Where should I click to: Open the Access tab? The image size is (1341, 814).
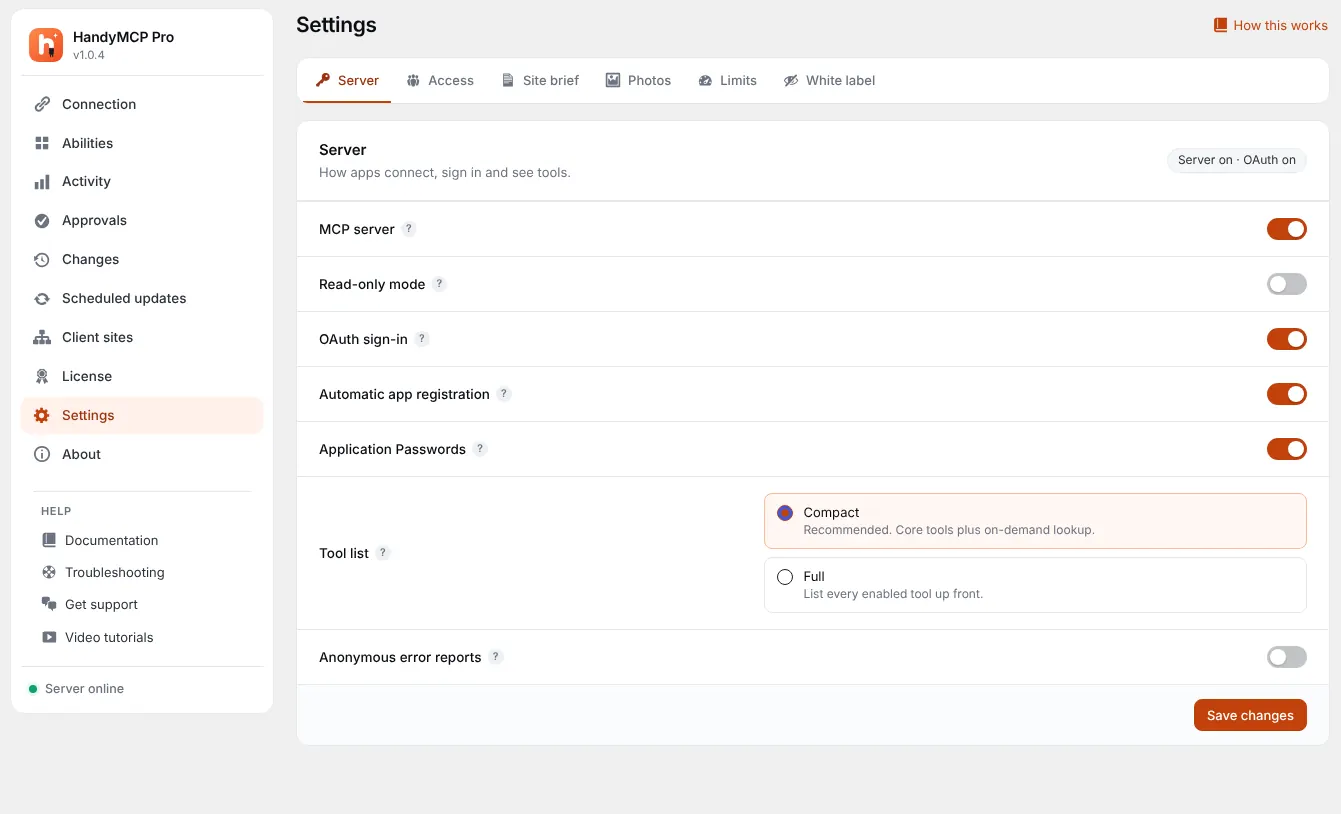click(440, 80)
